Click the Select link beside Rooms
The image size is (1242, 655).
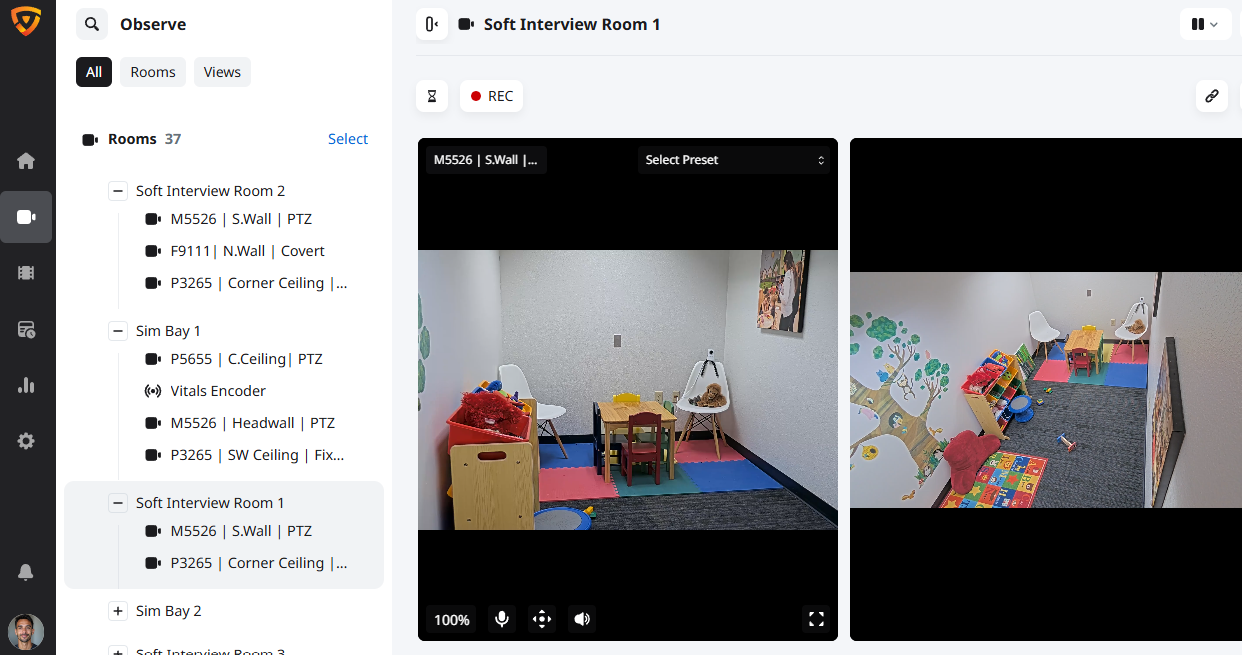[348, 139]
